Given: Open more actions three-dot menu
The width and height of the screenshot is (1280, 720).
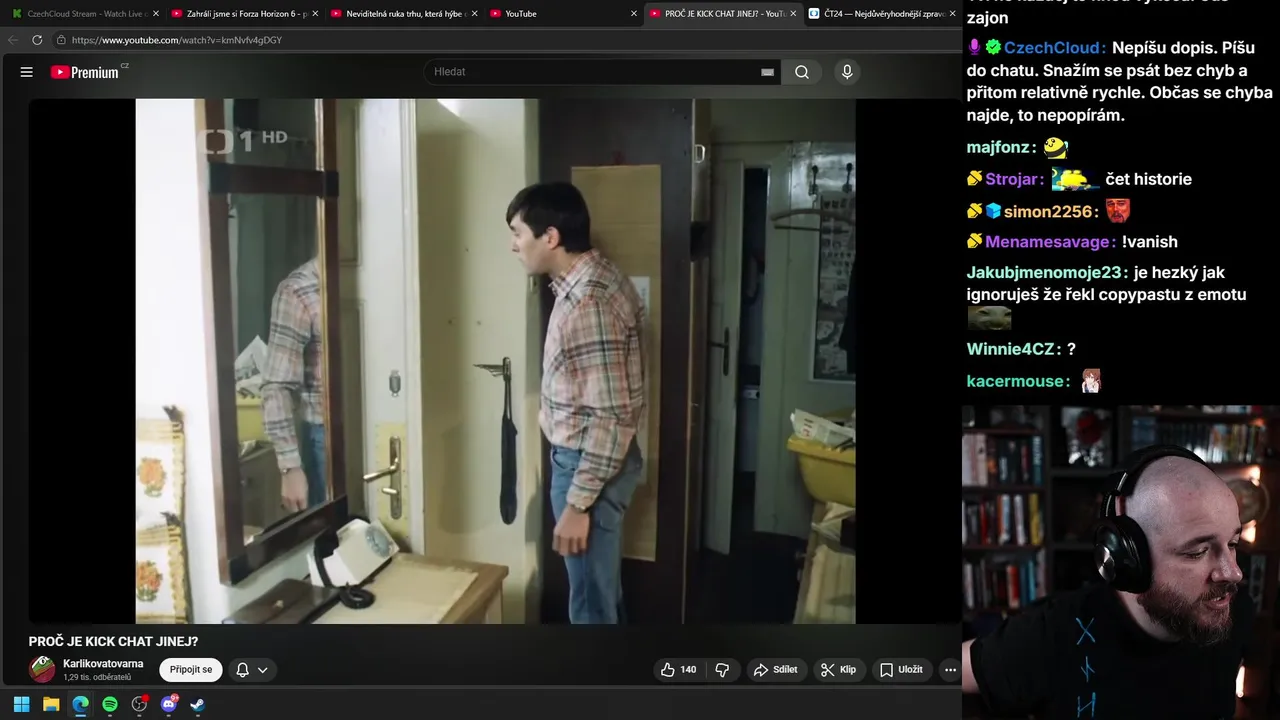Looking at the screenshot, I should click(950, 670).
